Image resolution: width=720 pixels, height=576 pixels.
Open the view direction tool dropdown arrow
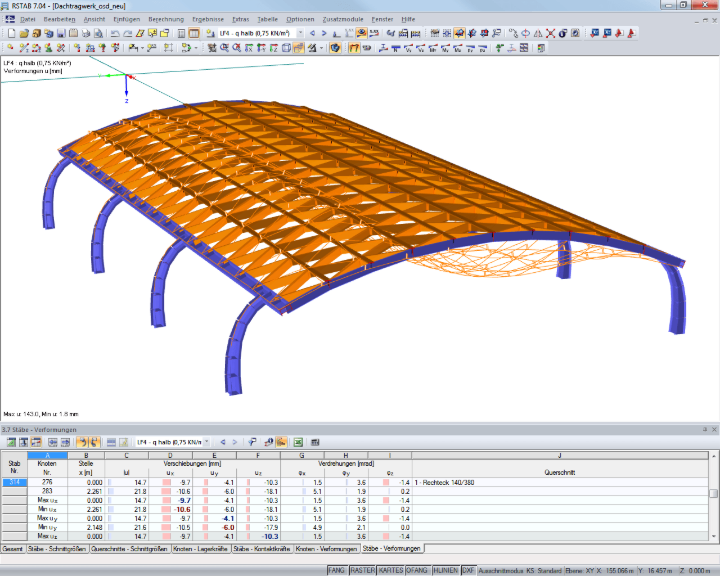click(321, 48)
